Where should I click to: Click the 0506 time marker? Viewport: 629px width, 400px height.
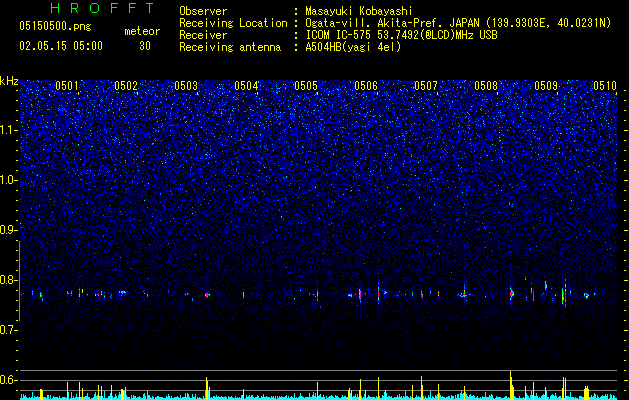tap(366, 86)
